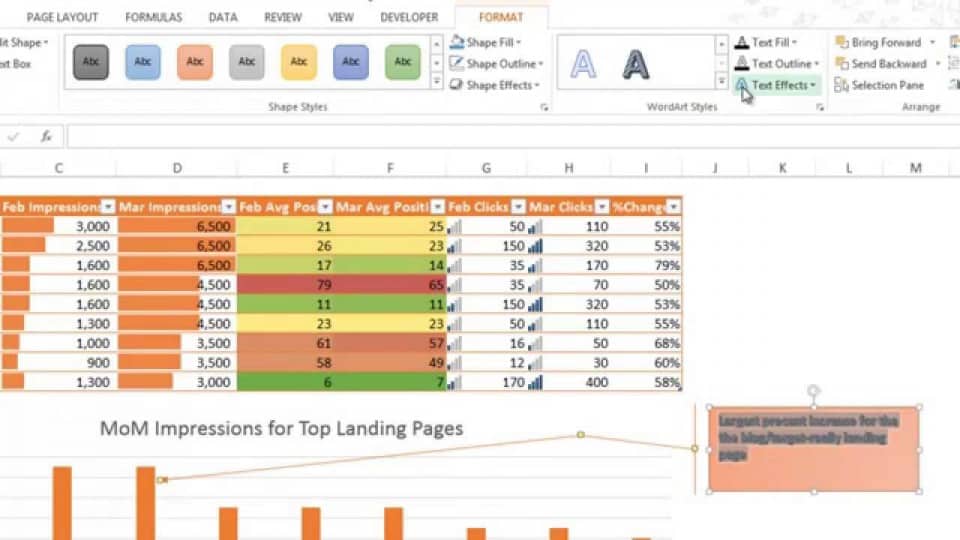960x540 pixels.
Task: Open the Text Fill dropdown arrow
Action: click(794, 43)
